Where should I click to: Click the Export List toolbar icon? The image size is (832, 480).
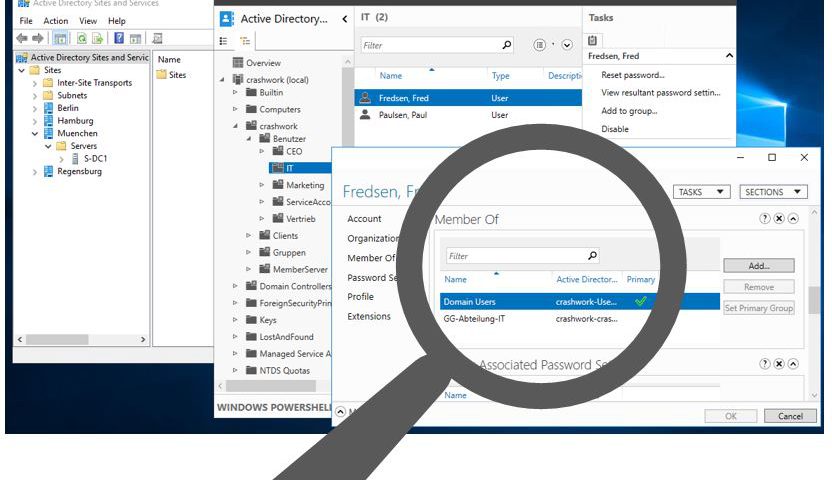point(97,38)
